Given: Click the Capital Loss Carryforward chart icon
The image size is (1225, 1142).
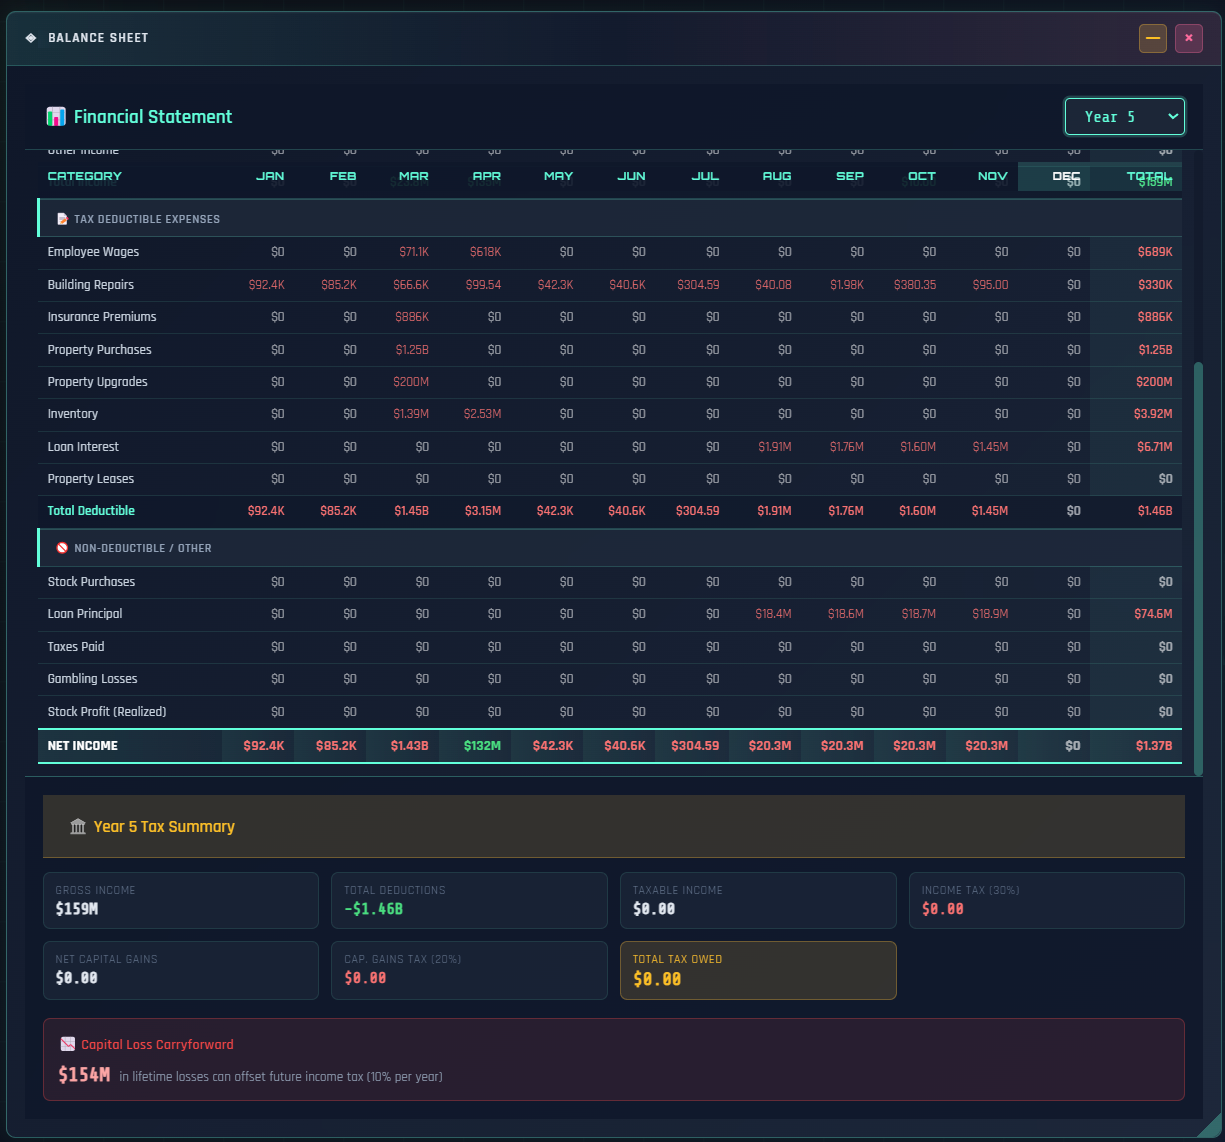Looking at the screenshot, I should pos(68,1044).
